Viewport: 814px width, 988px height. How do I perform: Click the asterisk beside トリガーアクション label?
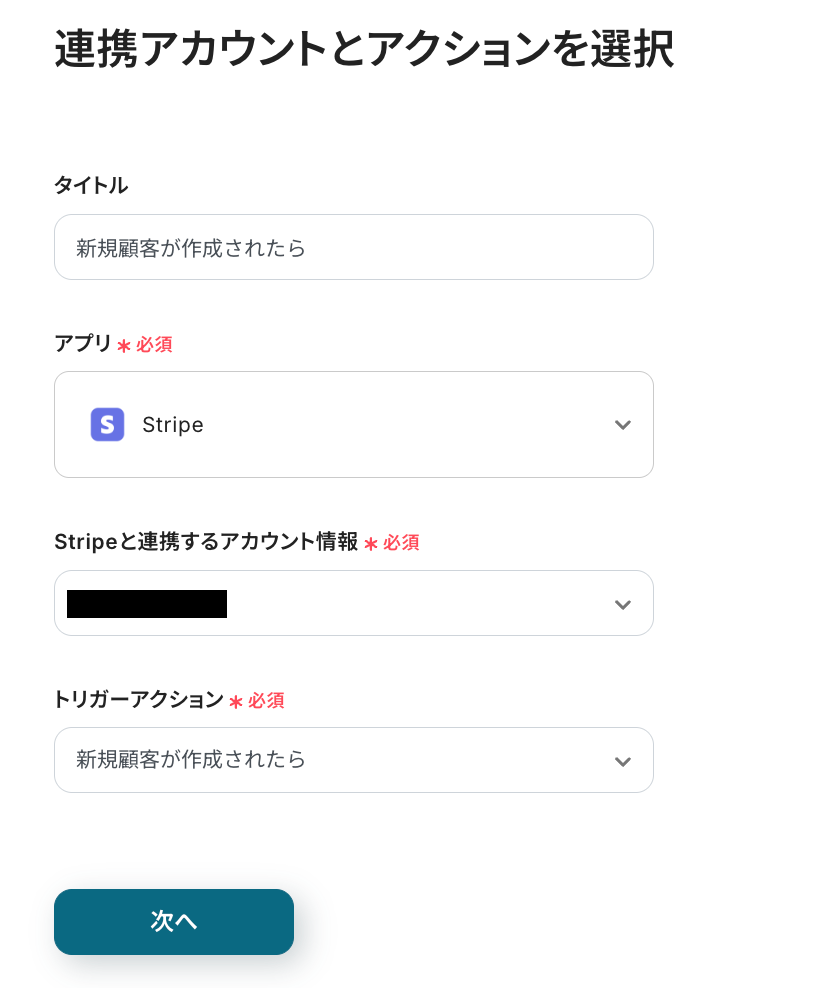pos(236,702)
